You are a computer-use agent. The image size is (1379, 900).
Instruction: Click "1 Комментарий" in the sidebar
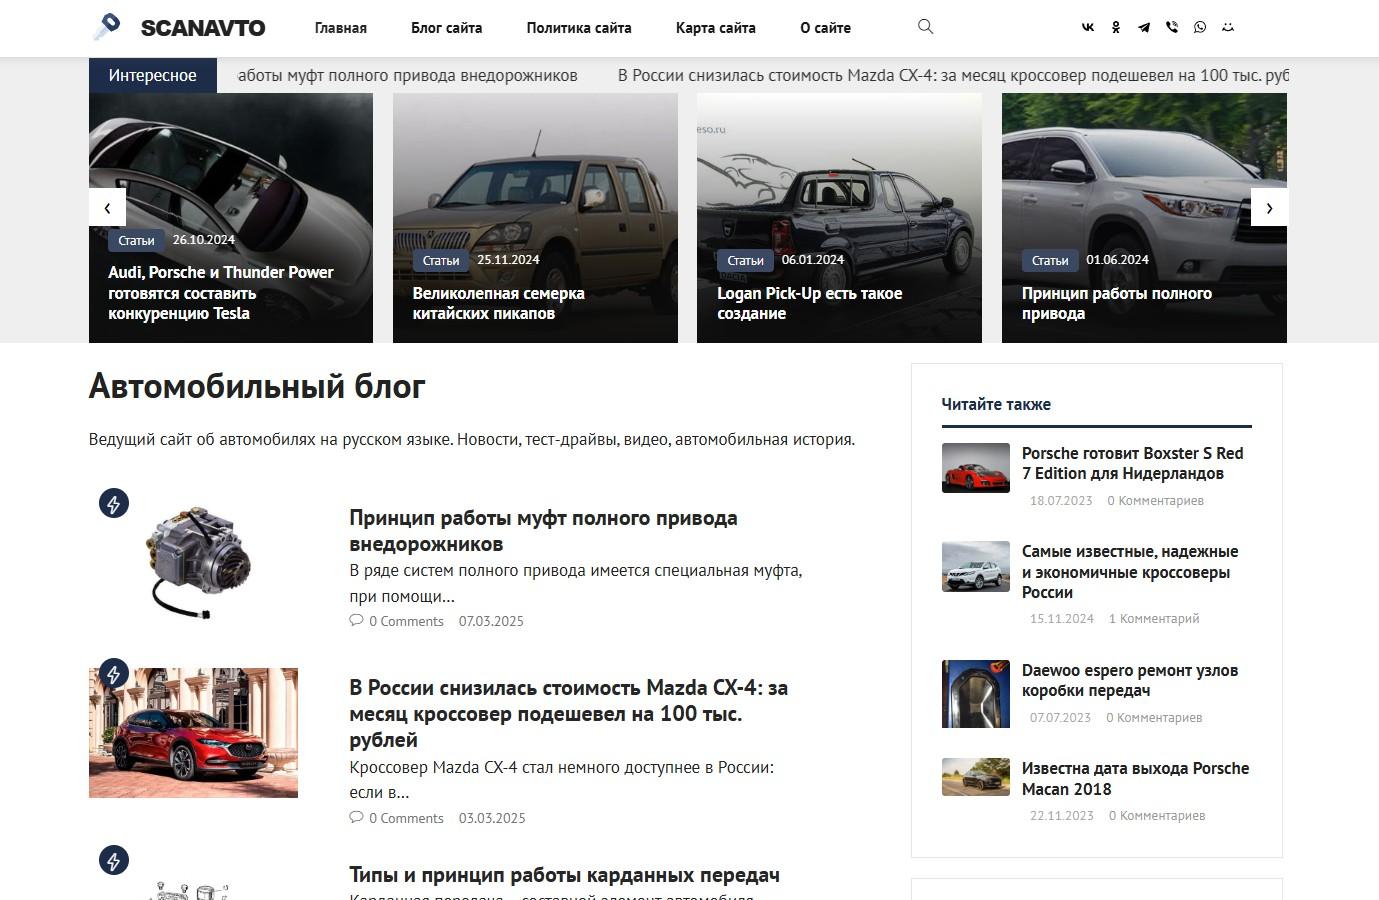[1154, 619]
